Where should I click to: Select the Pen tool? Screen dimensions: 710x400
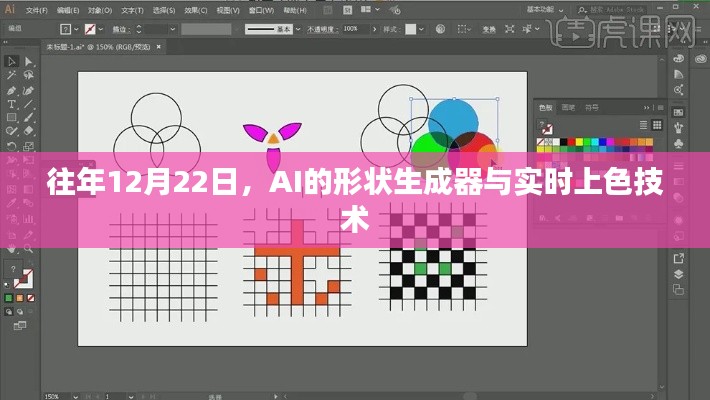pos(11,91)
